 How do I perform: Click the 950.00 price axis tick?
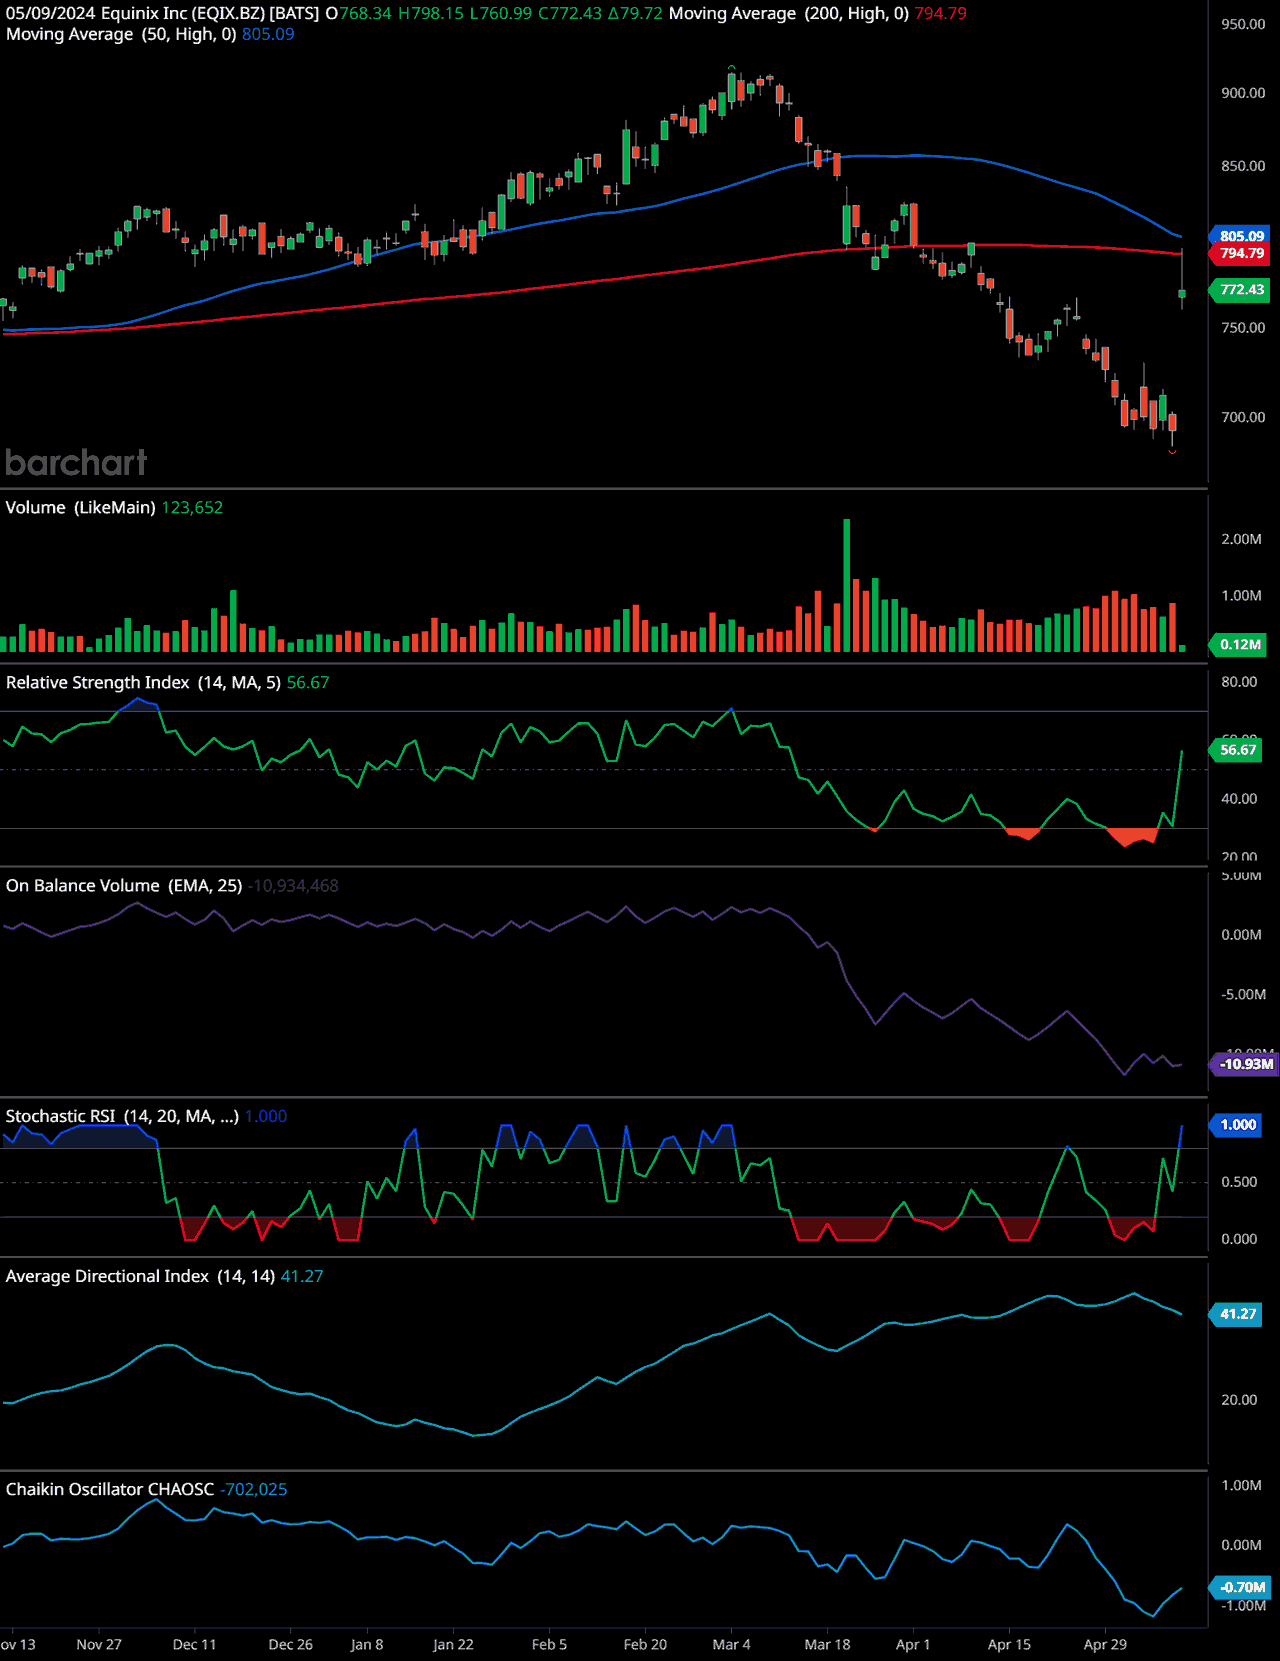click(1243, 25)
